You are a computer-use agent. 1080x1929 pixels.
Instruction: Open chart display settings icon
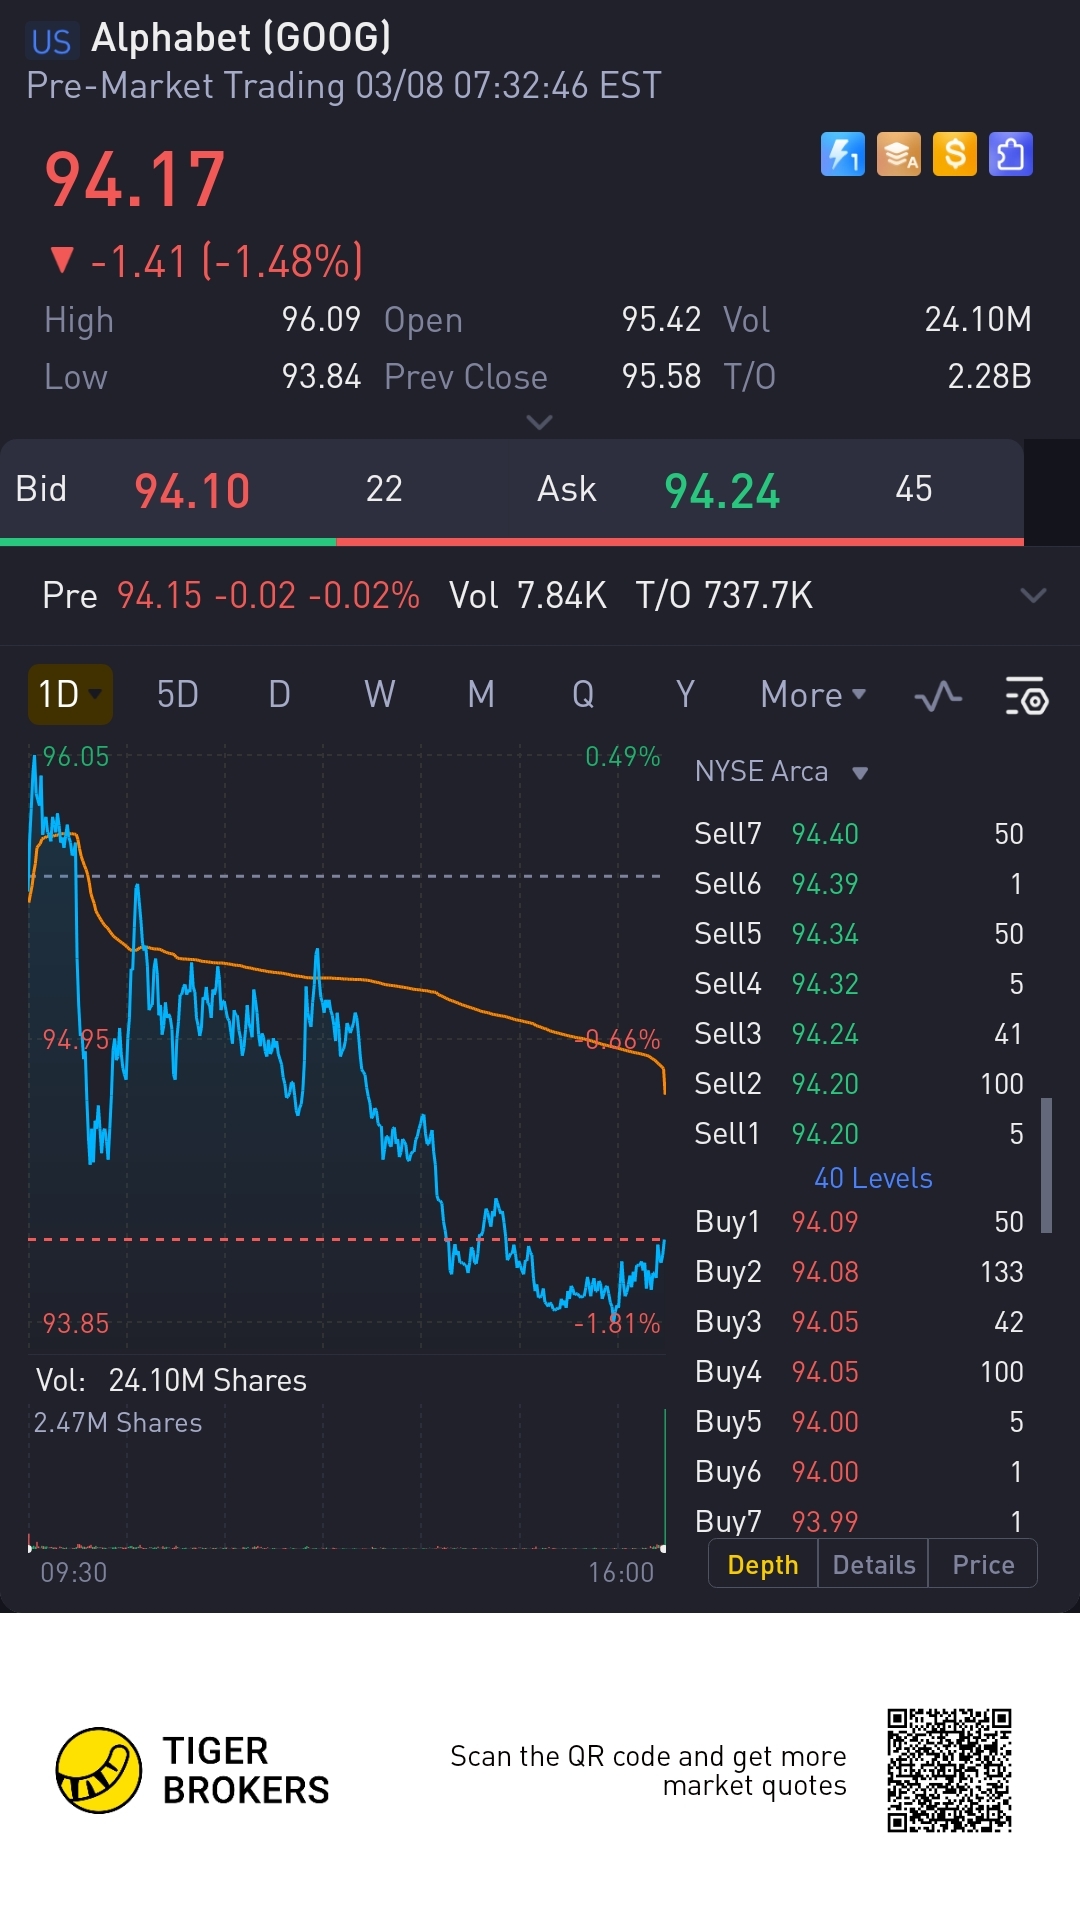click(1026, 696)
